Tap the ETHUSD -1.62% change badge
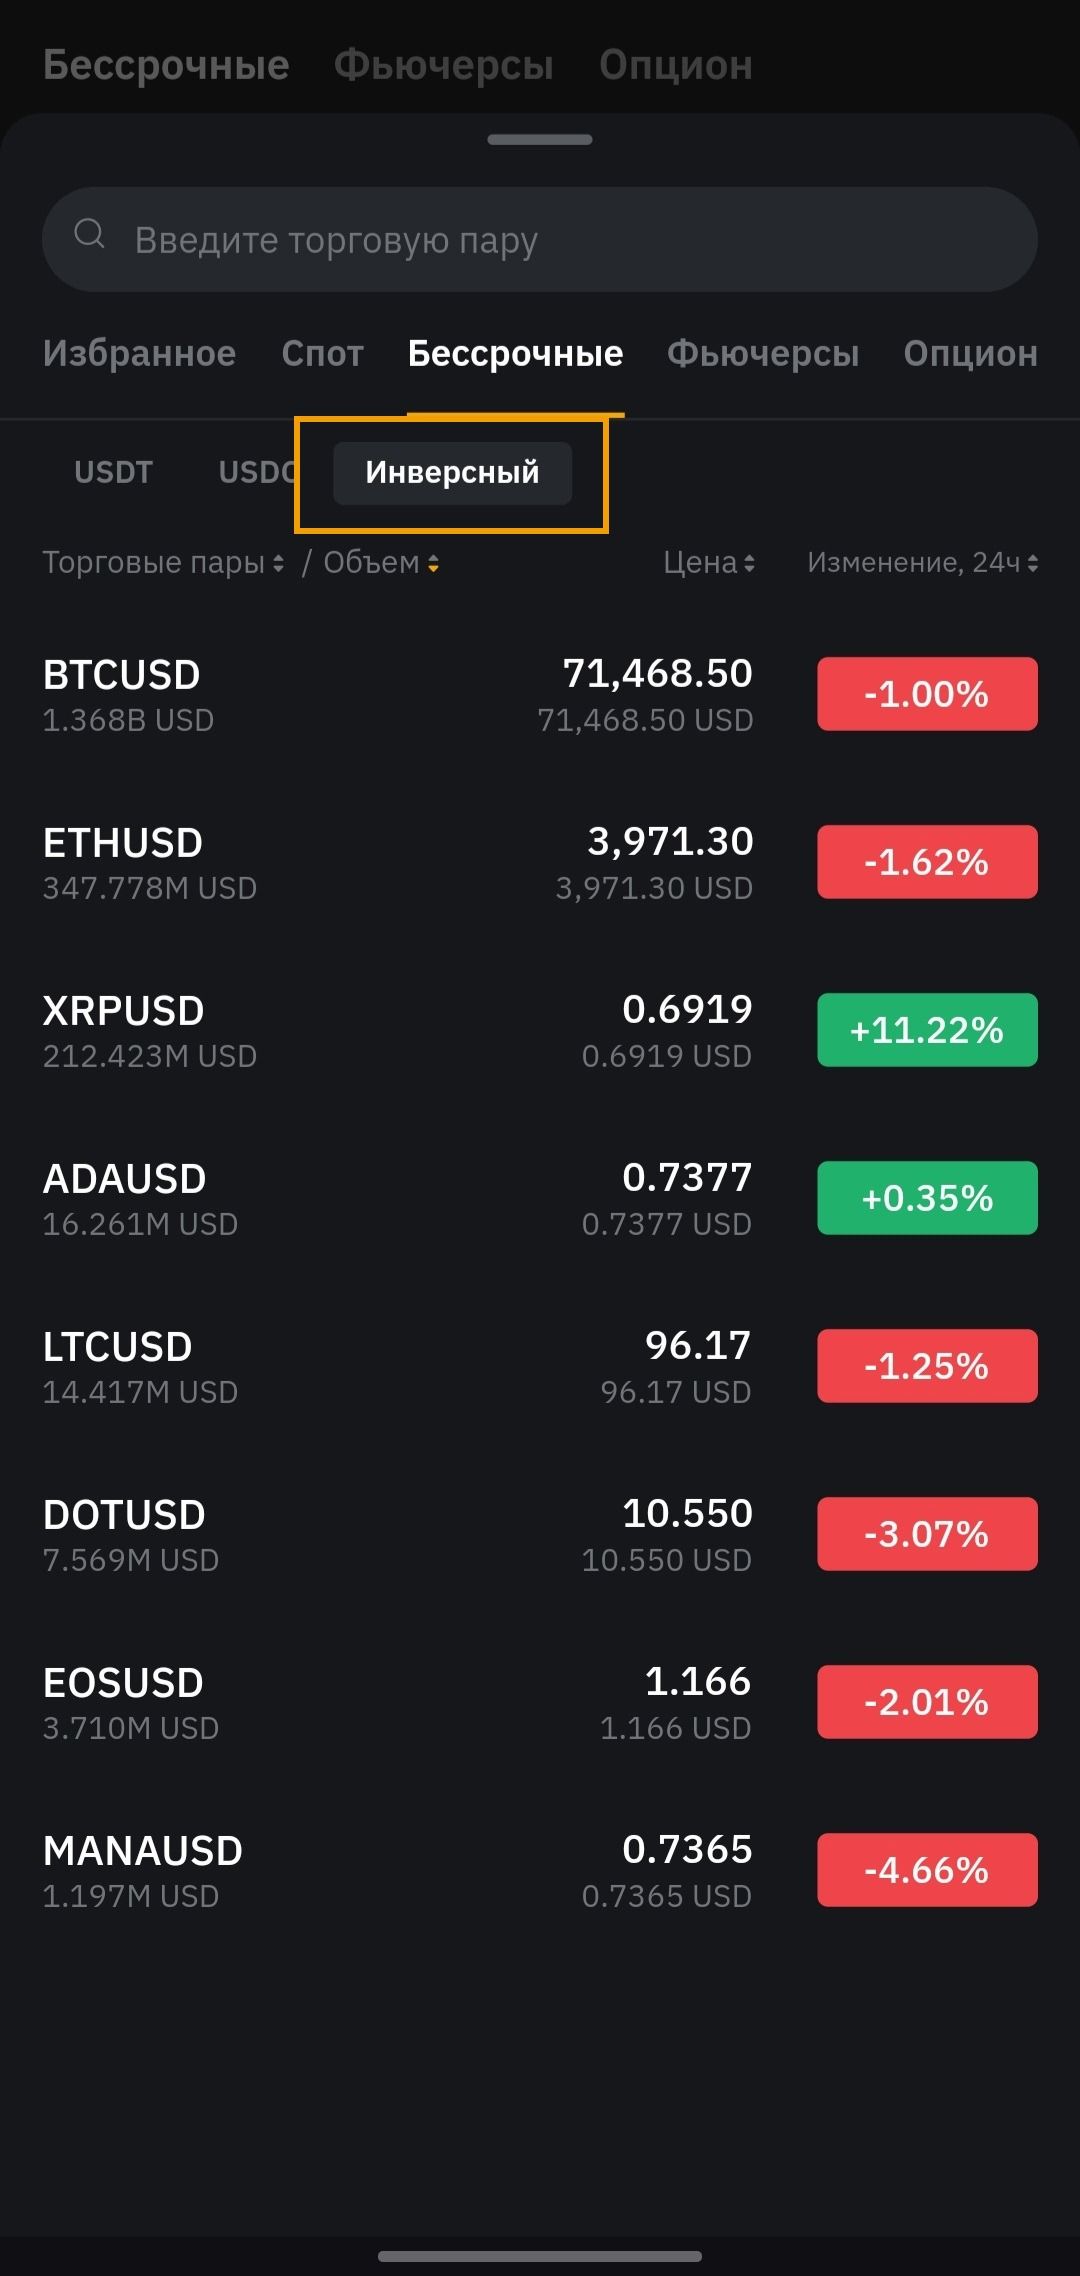 [927, 862]
